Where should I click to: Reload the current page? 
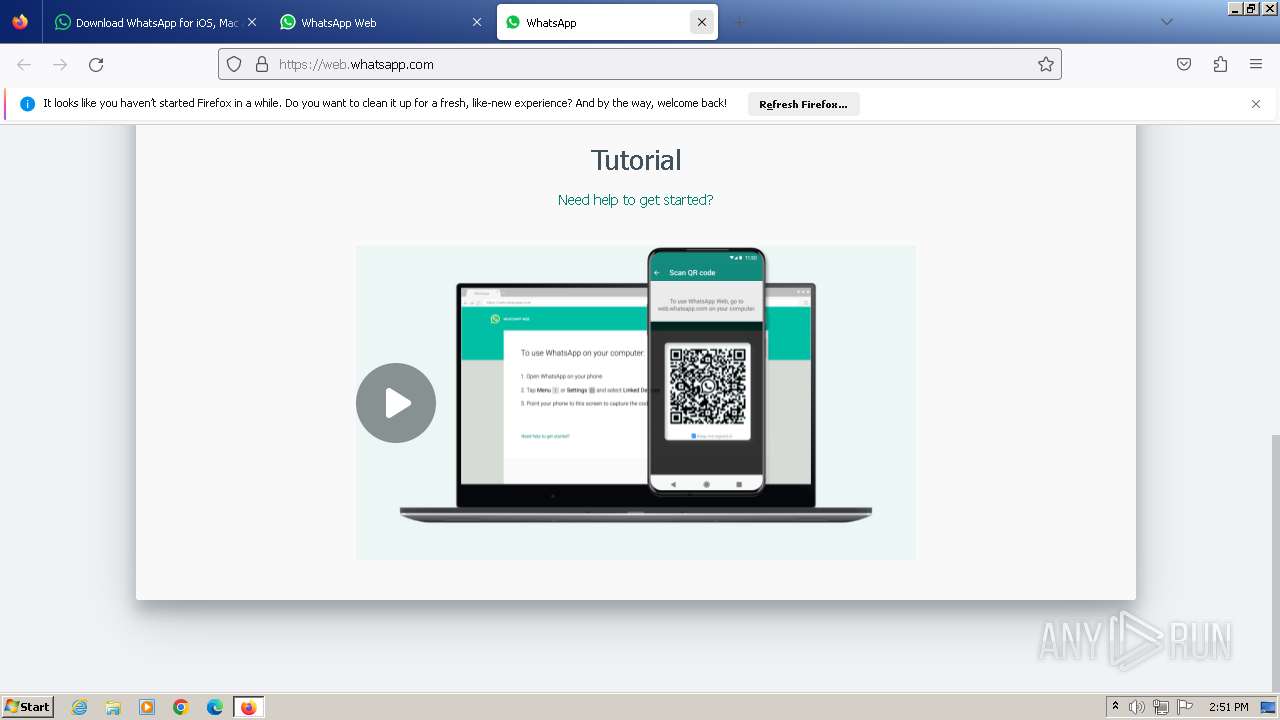(96, 64)
